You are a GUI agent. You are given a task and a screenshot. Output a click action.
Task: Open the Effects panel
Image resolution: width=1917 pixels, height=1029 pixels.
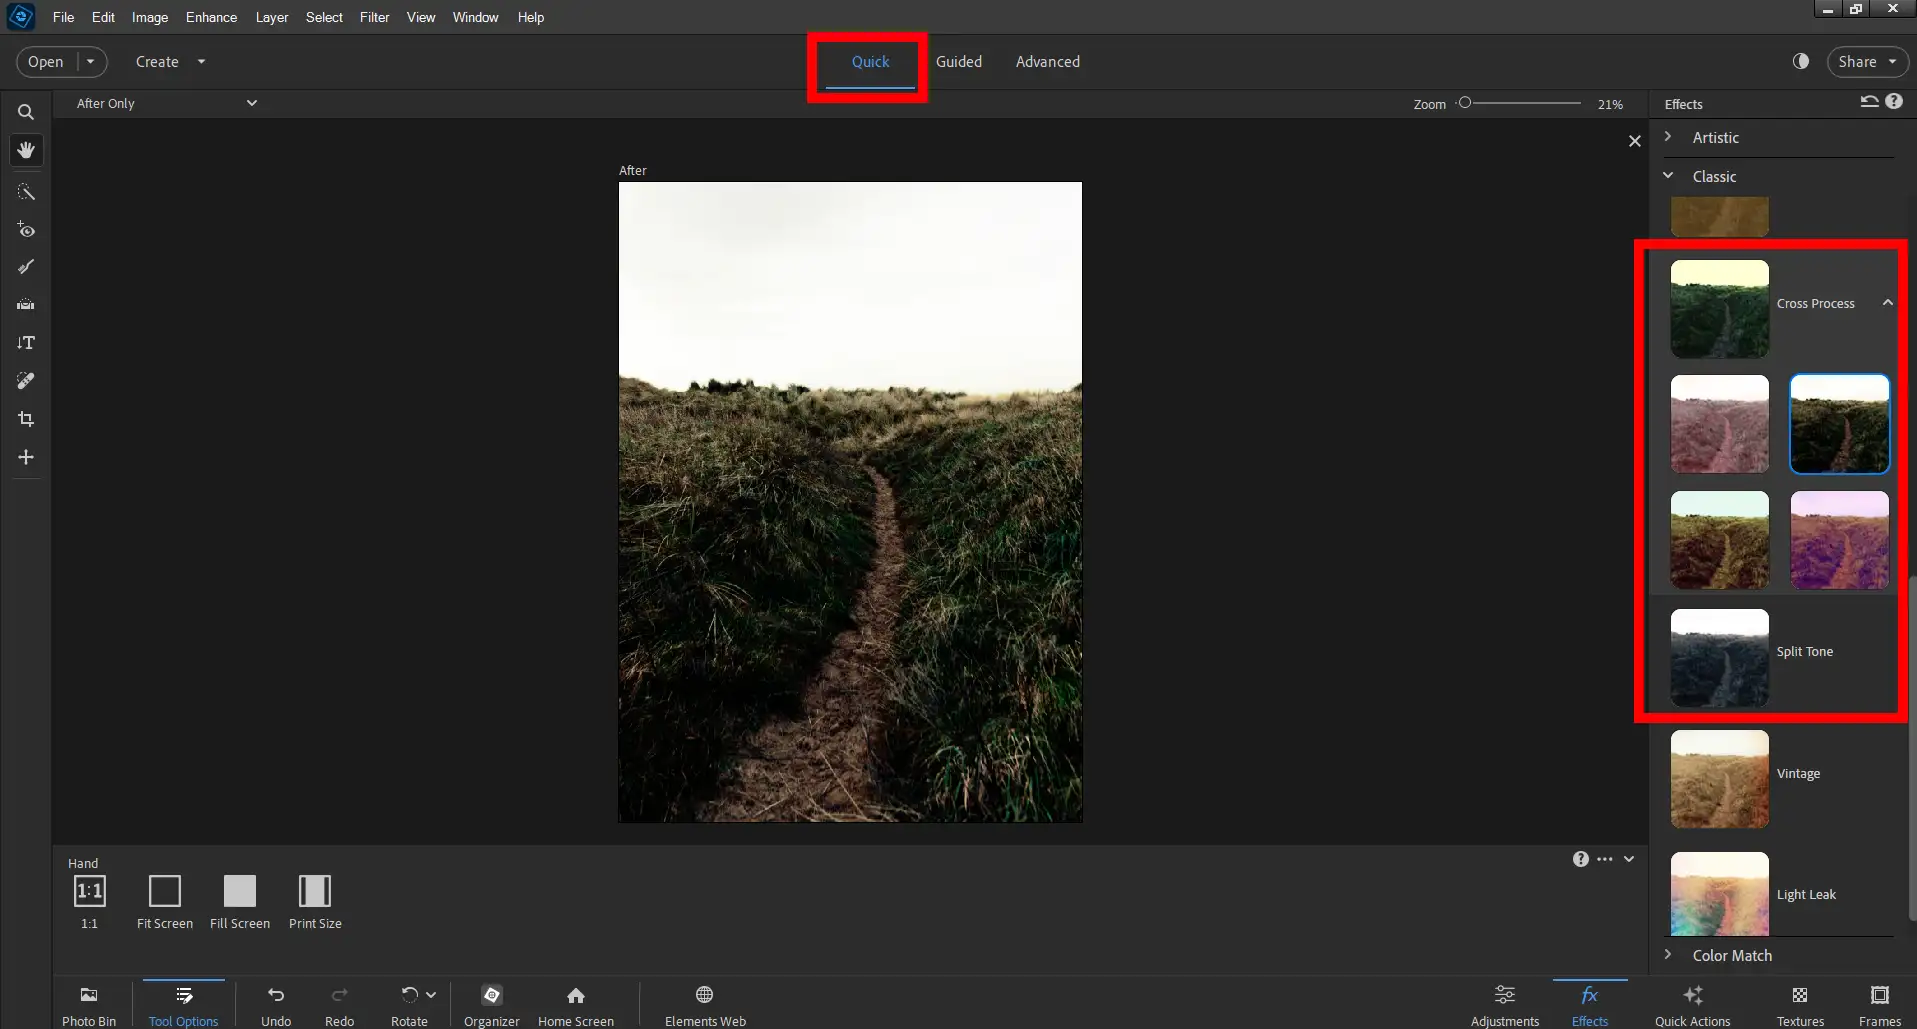pyautogui.click(x=1590, y=1005)
